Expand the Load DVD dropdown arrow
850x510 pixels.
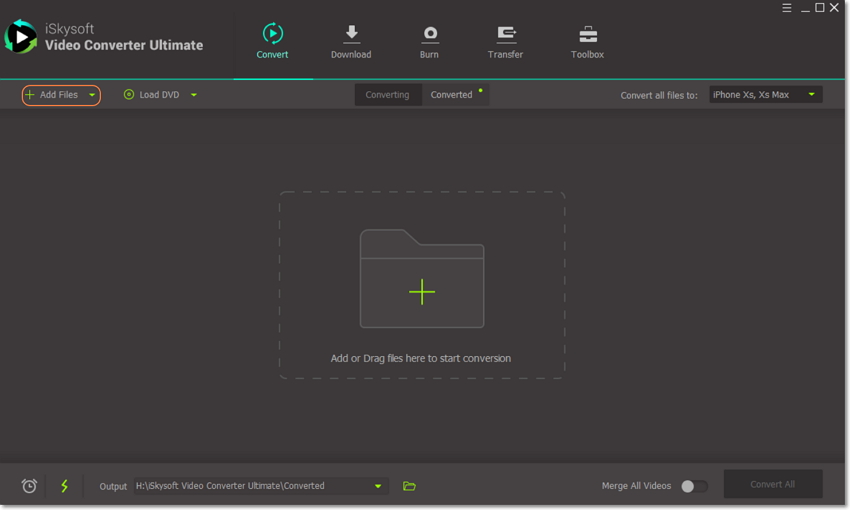(194, 95)
